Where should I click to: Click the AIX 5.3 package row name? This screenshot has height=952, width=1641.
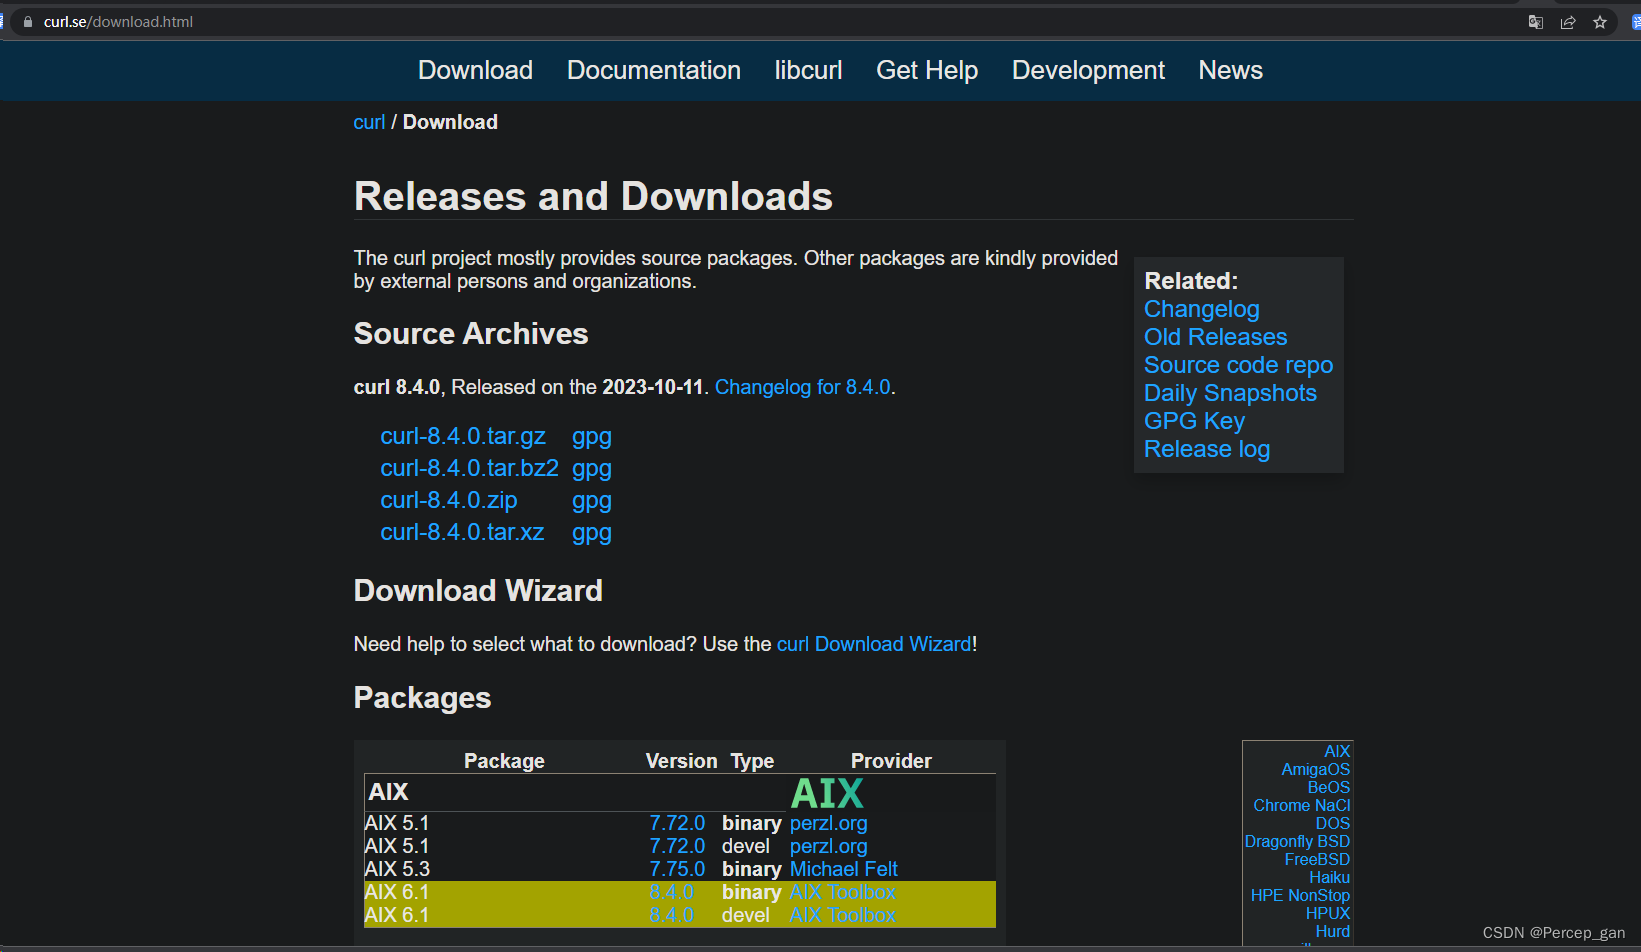click(397, 869)
